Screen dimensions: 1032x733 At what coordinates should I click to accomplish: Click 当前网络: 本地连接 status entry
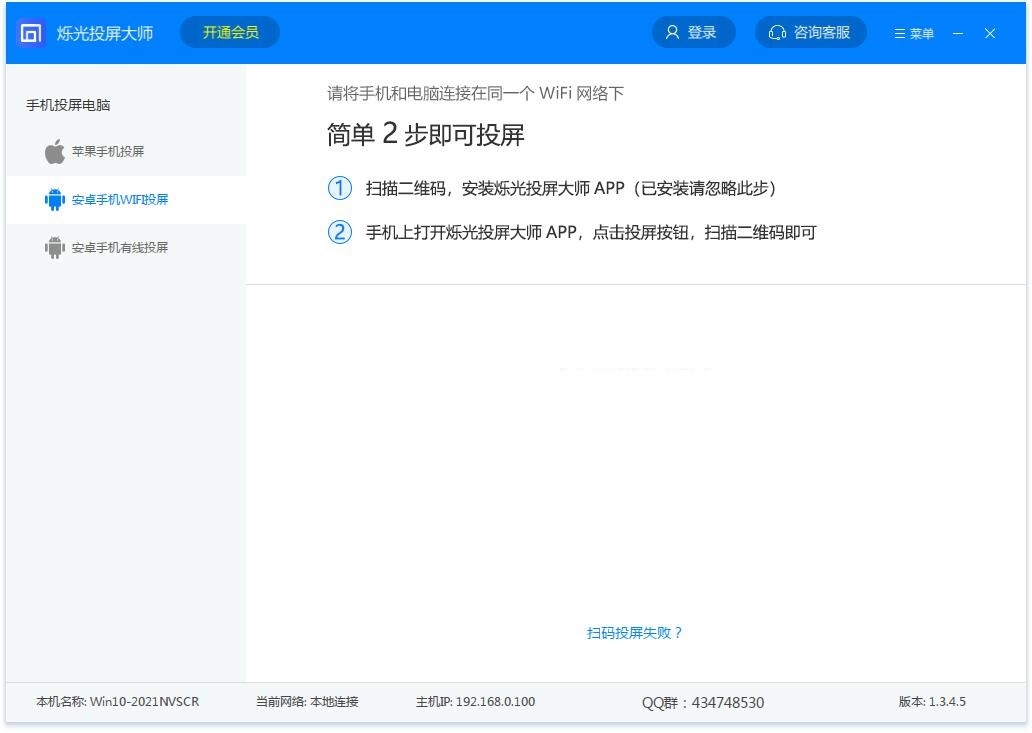coord(307,701)
